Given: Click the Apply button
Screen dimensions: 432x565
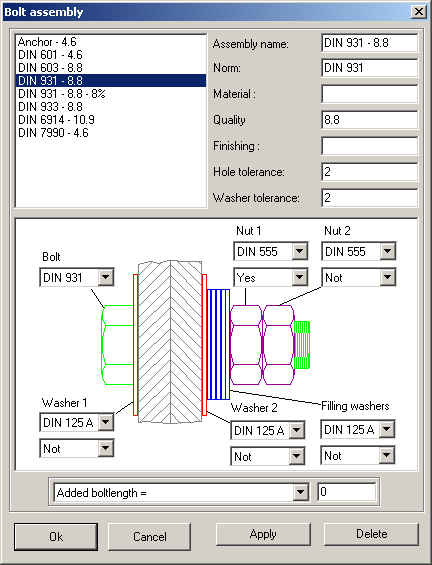Looking at the screenshot, I should (x=263, y=534).
